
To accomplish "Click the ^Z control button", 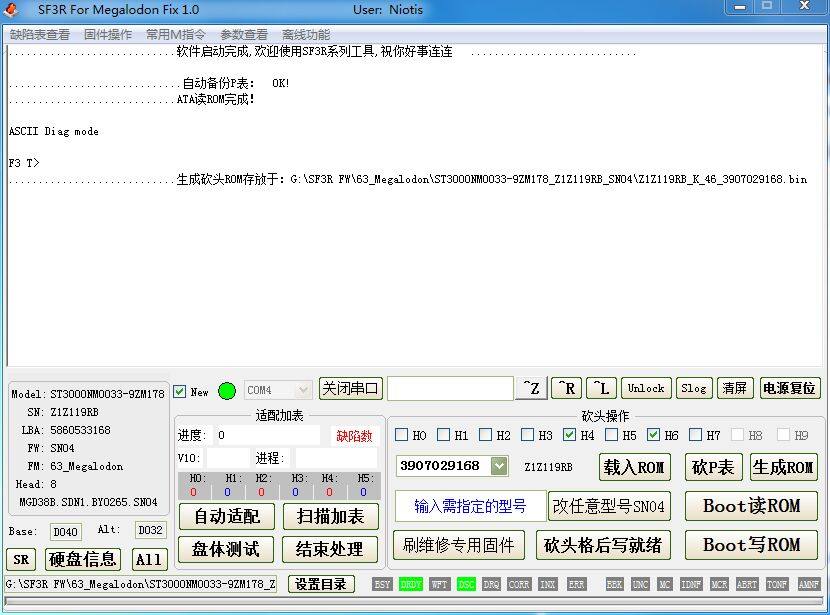I will 531,389.
